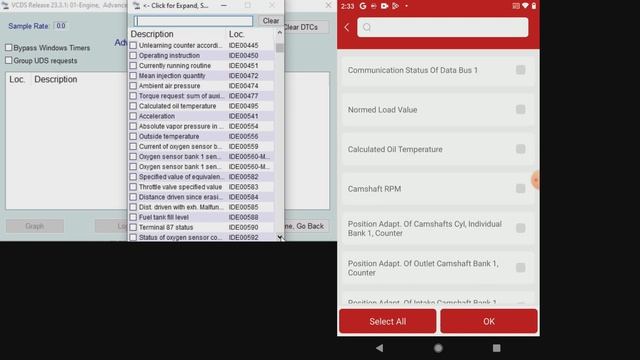Tick the phone's Calculated Oil Temperature checkbox
The width and height of the screenshot is (640, 360).
[x=520, y=149]
